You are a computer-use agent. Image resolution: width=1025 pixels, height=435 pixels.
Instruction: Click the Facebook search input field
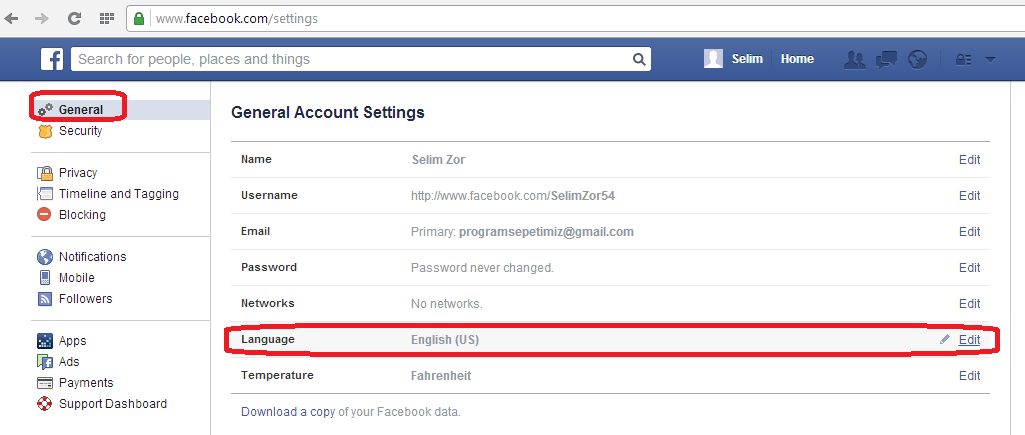click(x=350, y=59)
